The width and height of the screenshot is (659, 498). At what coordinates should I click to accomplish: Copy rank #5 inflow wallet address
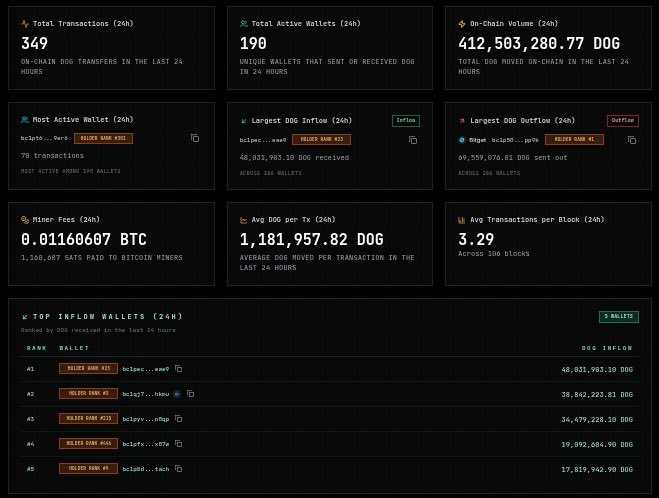(x=179, y=468)
